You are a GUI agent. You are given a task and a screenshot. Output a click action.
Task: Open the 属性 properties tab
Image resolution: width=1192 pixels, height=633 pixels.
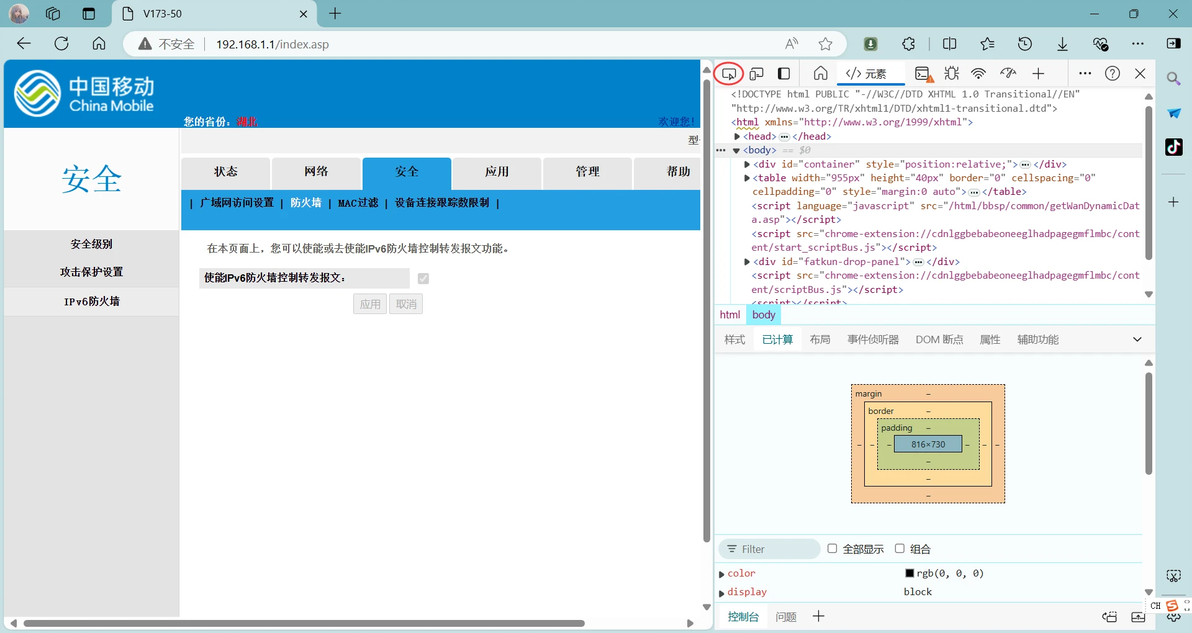990,340
